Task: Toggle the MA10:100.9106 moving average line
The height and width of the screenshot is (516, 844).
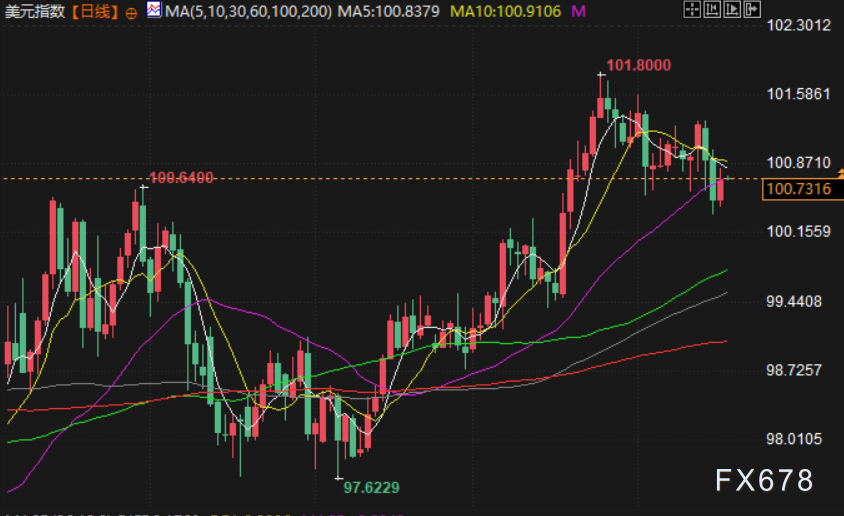Action: point(505,11)
